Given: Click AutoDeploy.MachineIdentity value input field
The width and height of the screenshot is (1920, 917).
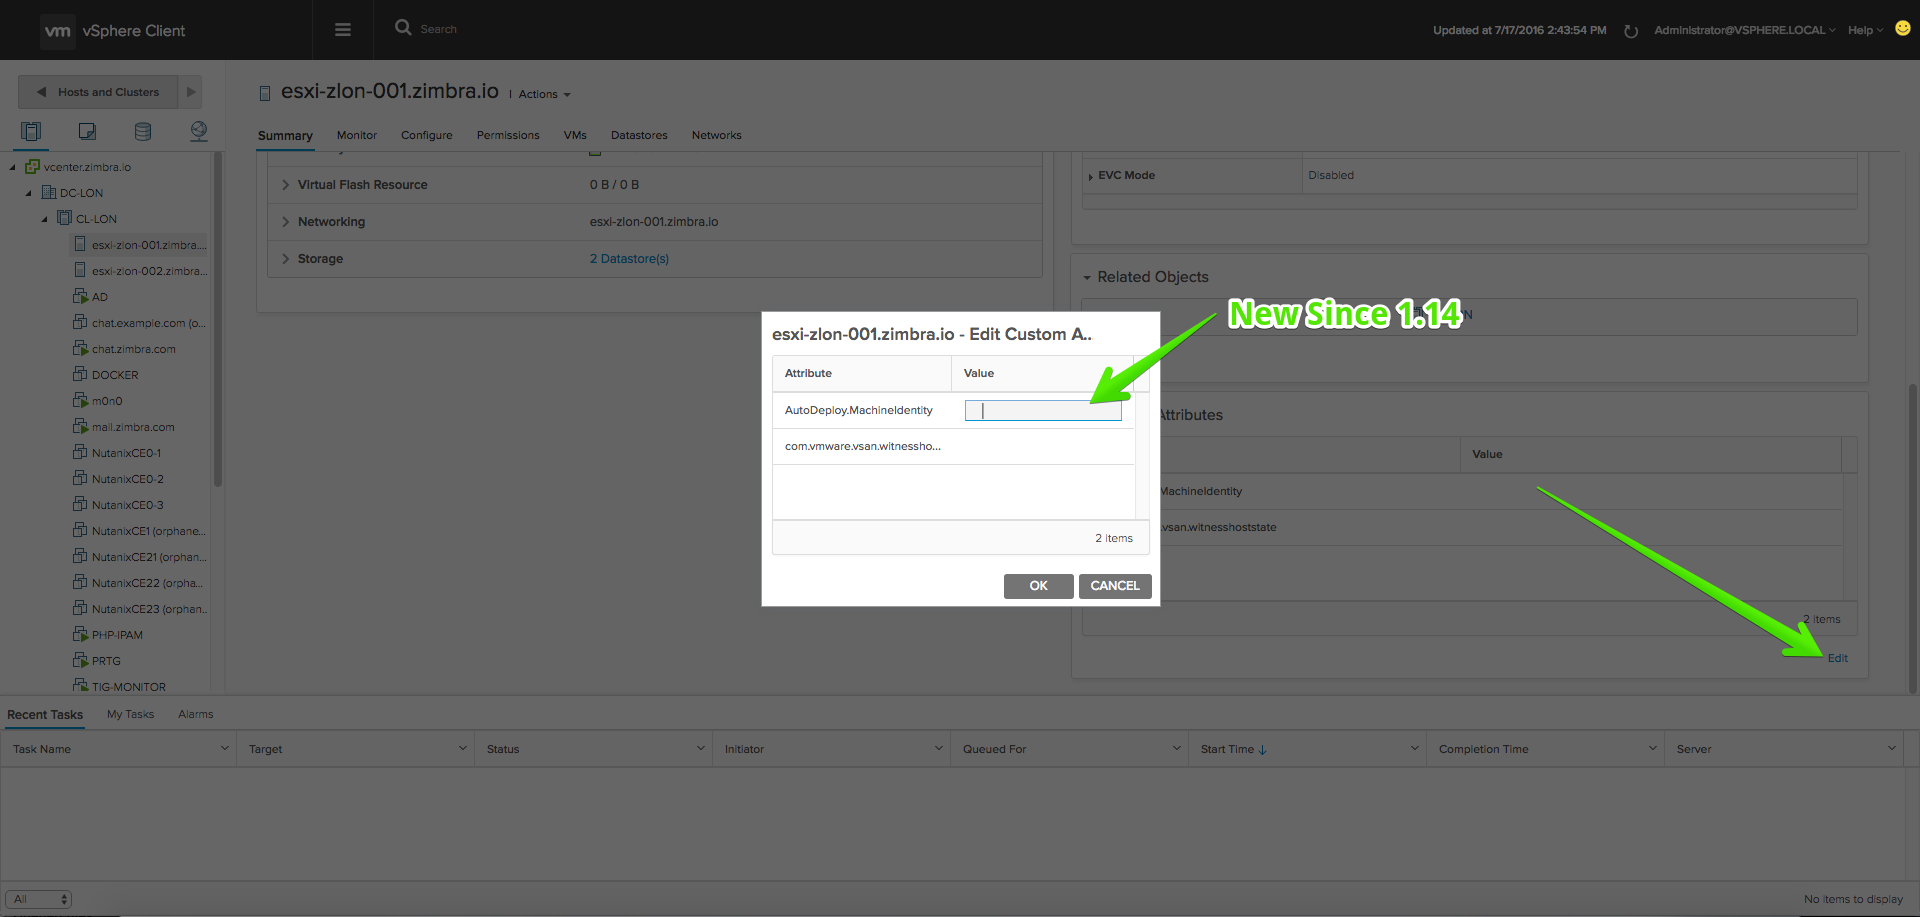Looking at the screenshot, I should tap(1043, 410).
